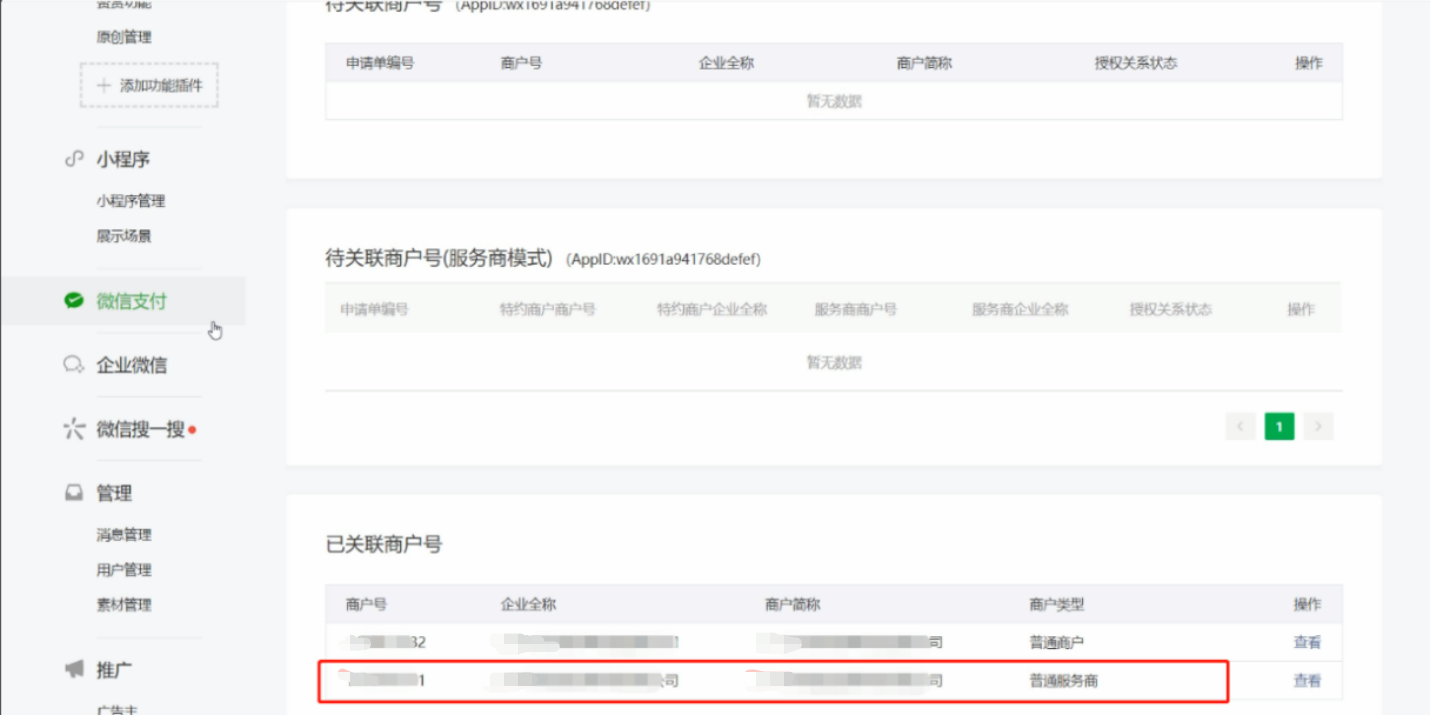Click the green 微信支付 icon

[73, 301]
